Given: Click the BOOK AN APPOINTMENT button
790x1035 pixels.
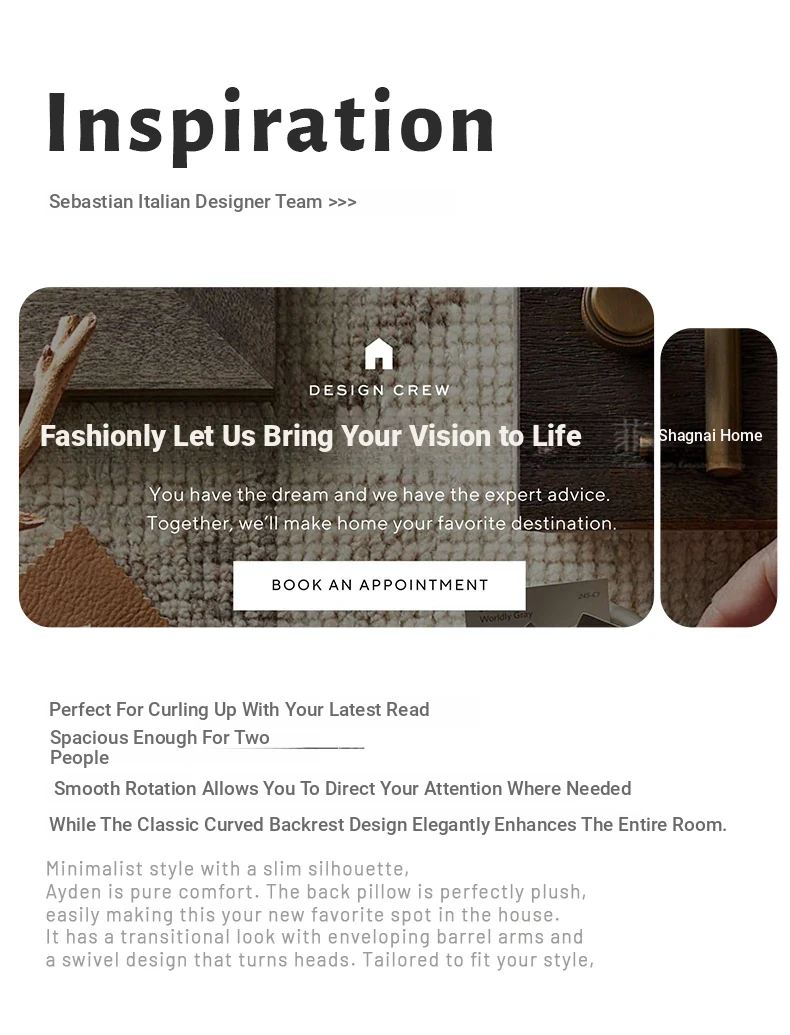Looking at the screenshot, I should point(379,585).
